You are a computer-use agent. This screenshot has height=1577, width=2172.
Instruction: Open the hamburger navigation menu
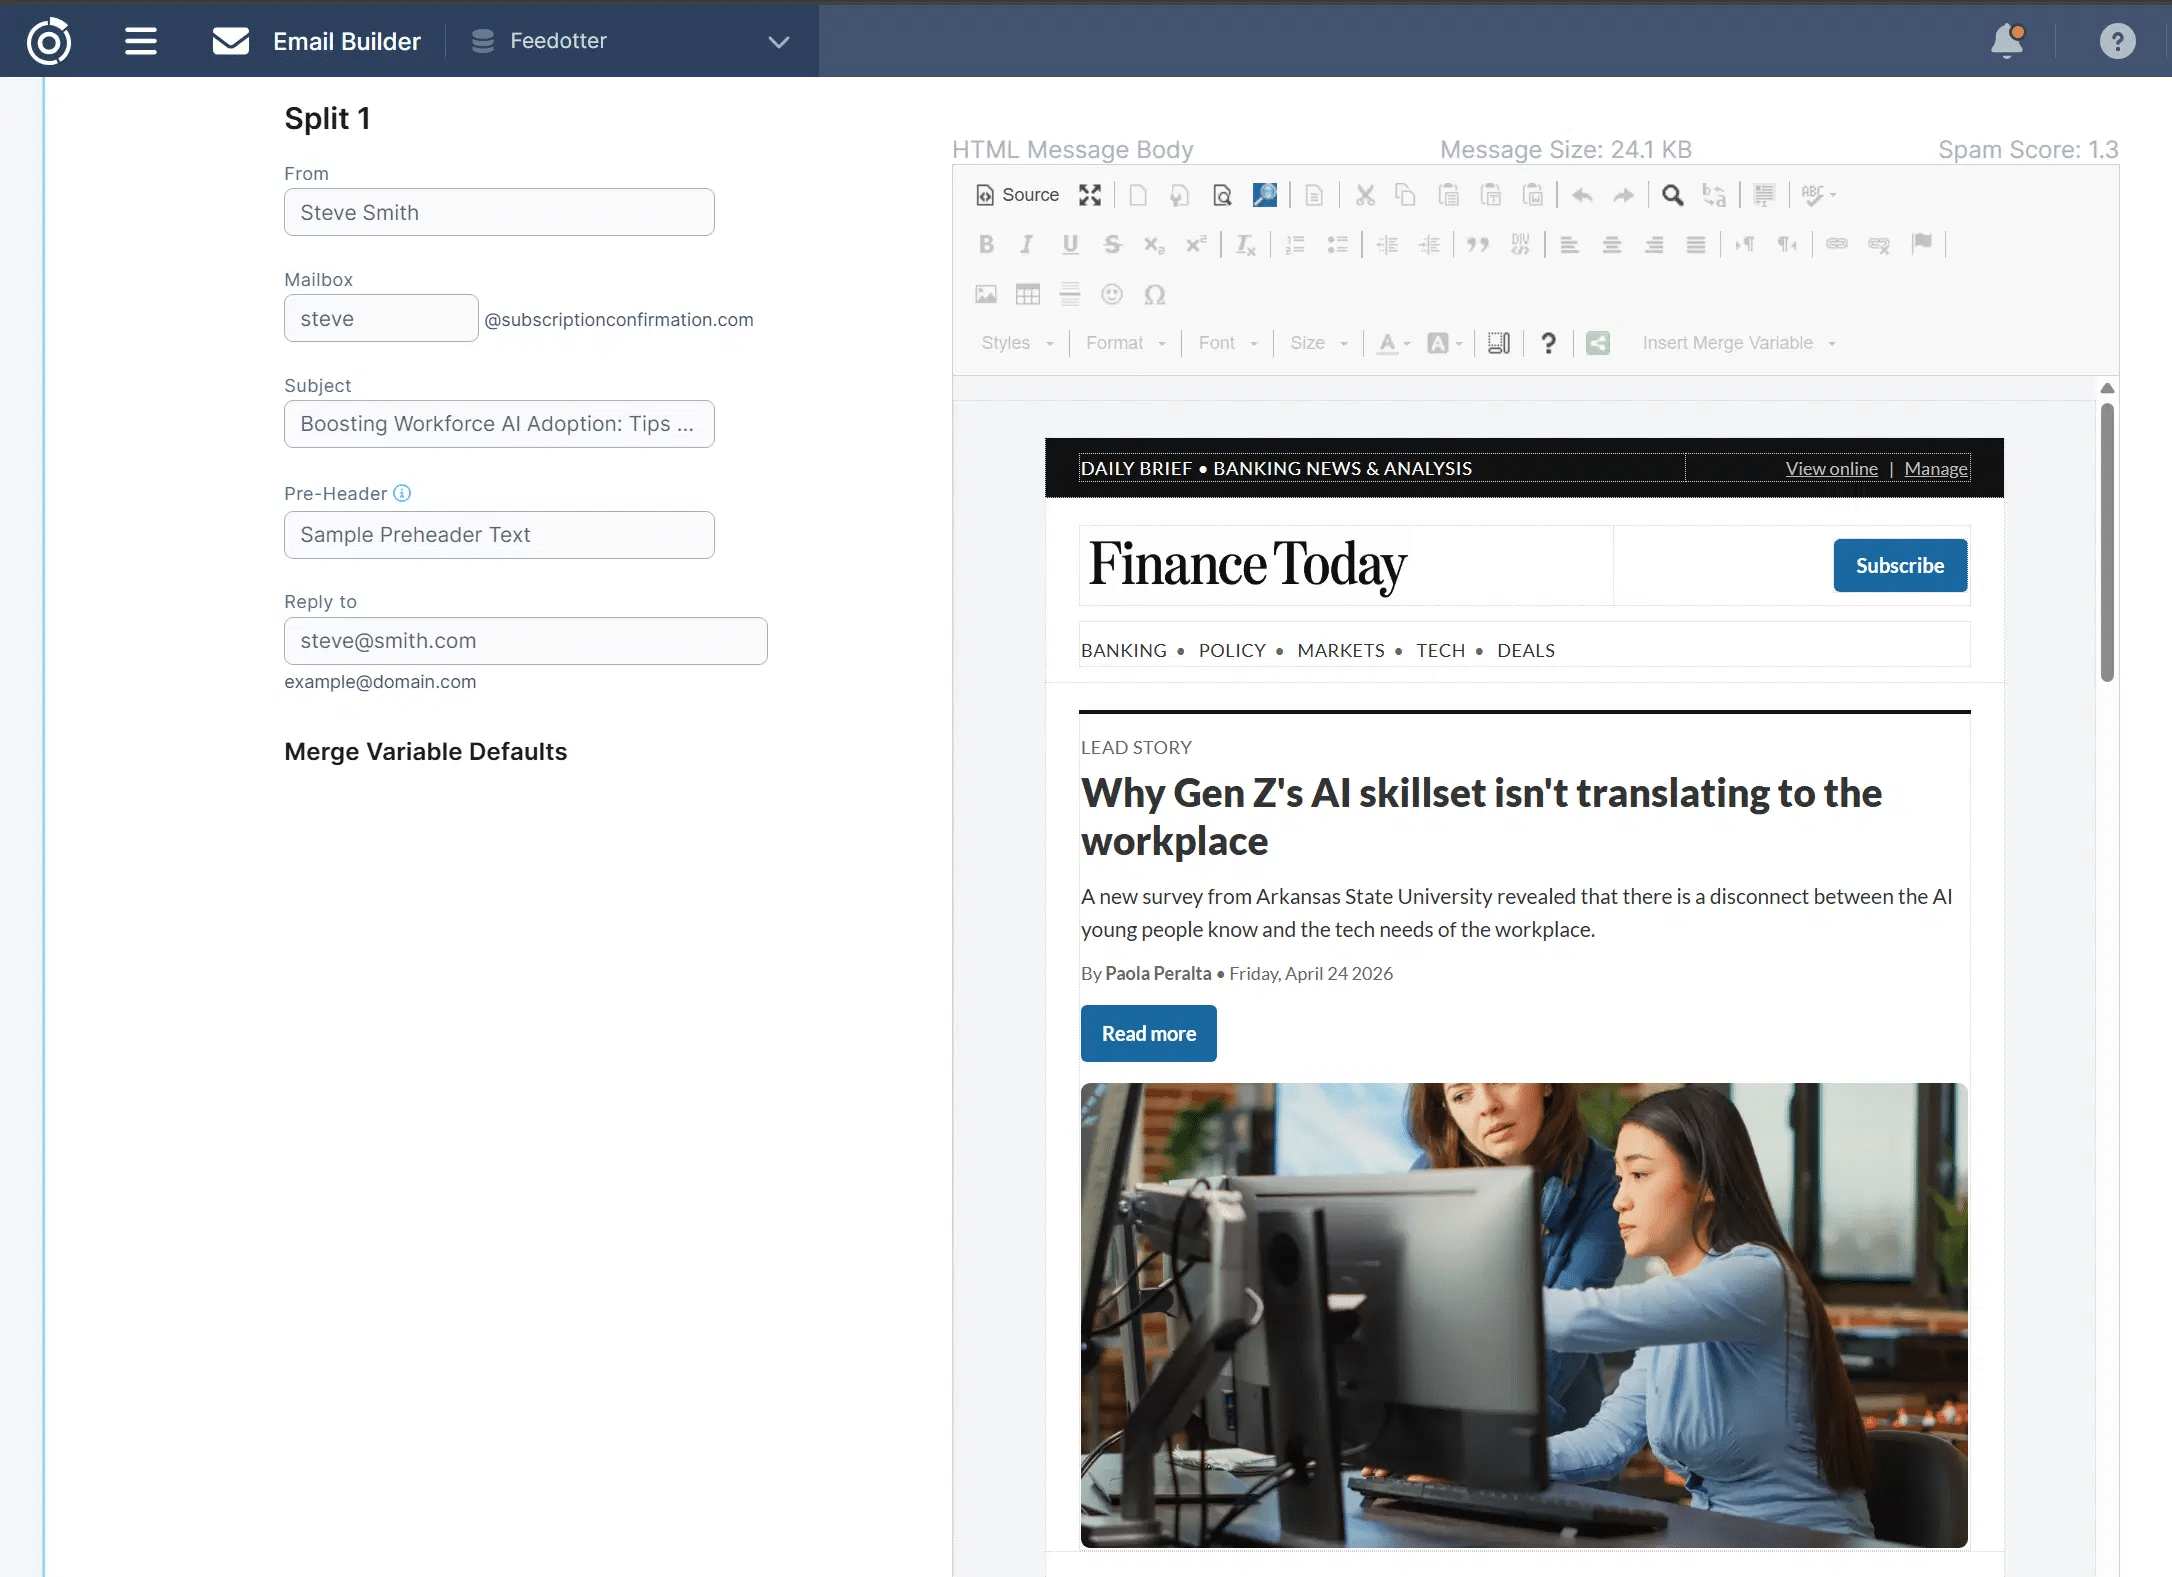click(x=140, y=41)
